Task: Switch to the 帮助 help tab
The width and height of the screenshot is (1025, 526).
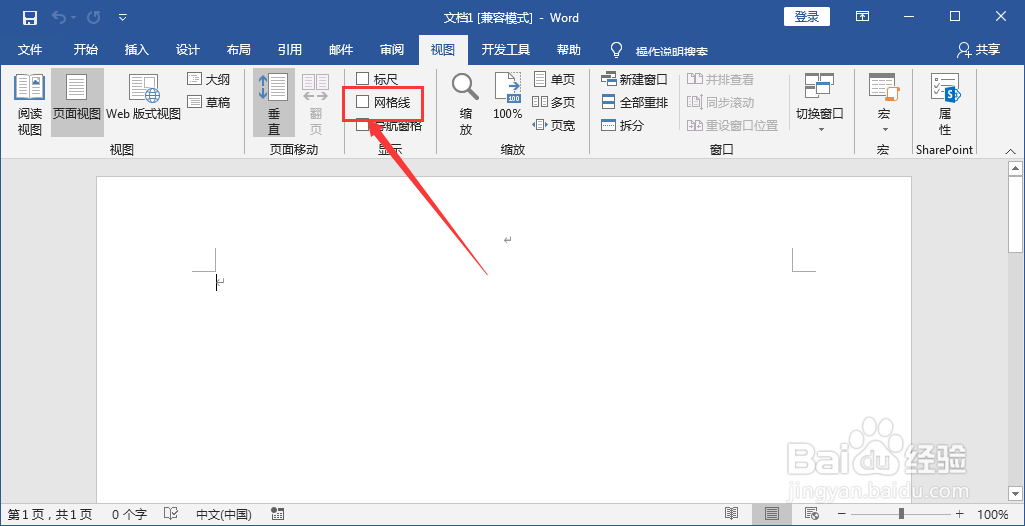Action: point(569,50)
